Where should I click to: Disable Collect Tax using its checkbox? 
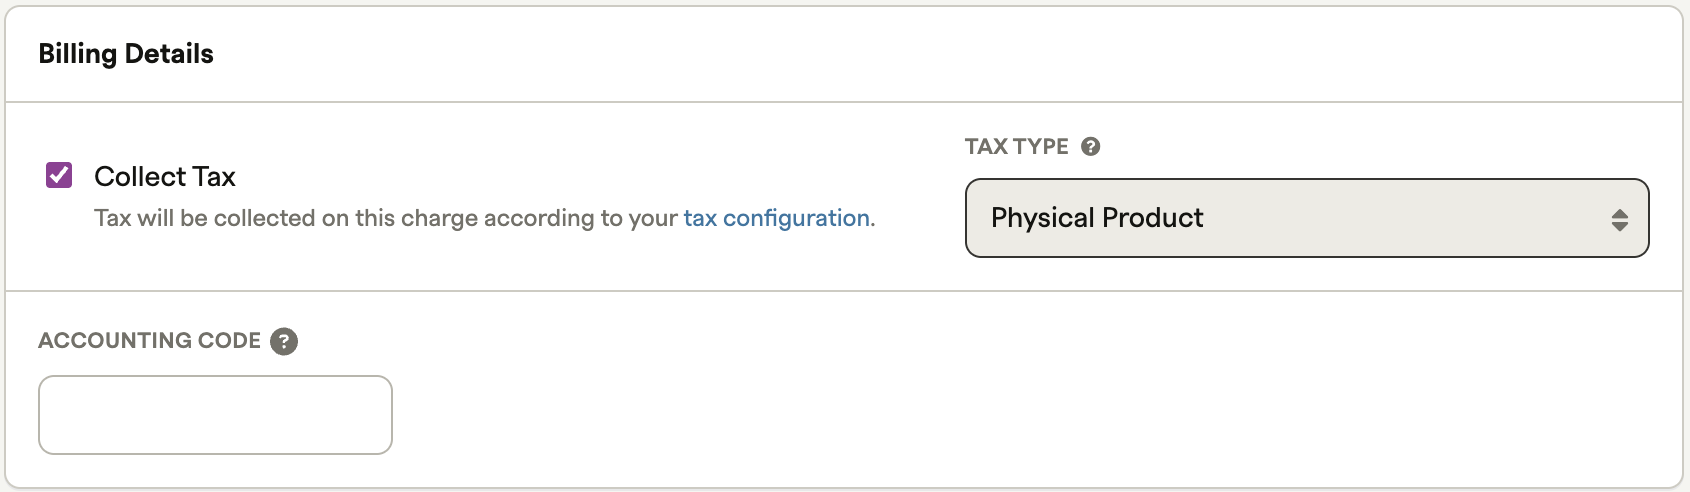59,176
